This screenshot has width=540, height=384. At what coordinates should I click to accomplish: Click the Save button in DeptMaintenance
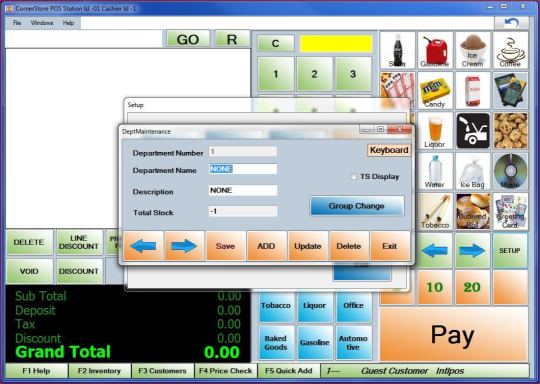pyautogui.click(x=226, y=246)
